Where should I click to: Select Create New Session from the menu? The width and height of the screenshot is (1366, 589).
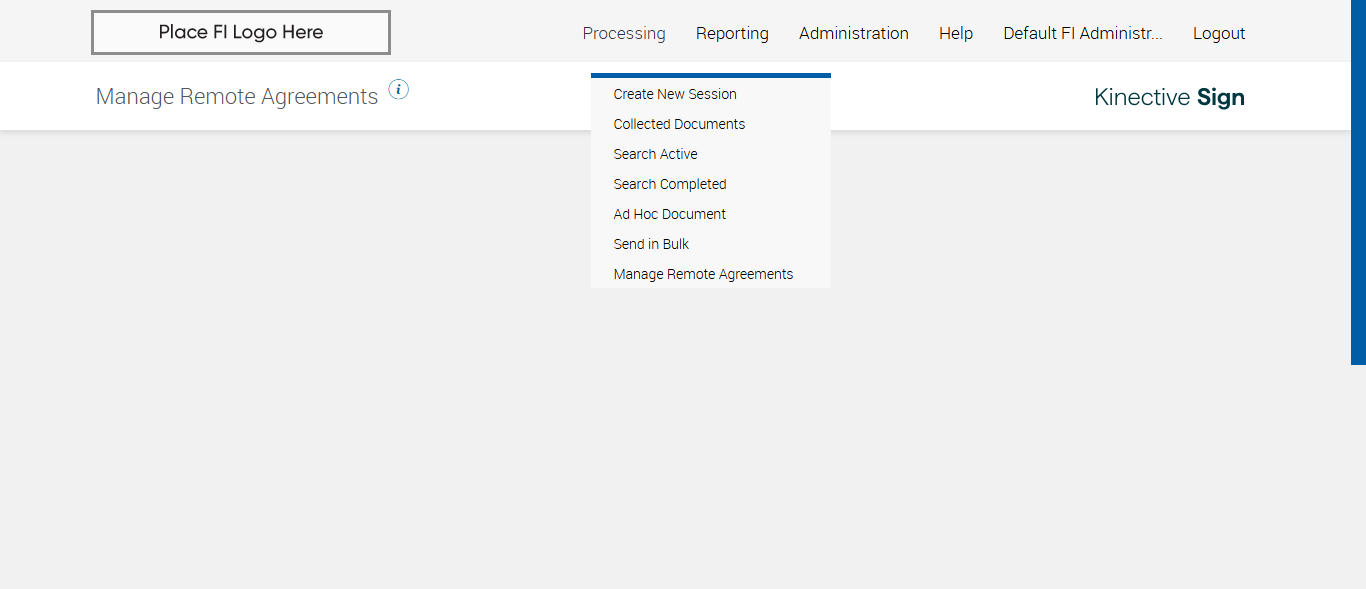coord(675,94)
